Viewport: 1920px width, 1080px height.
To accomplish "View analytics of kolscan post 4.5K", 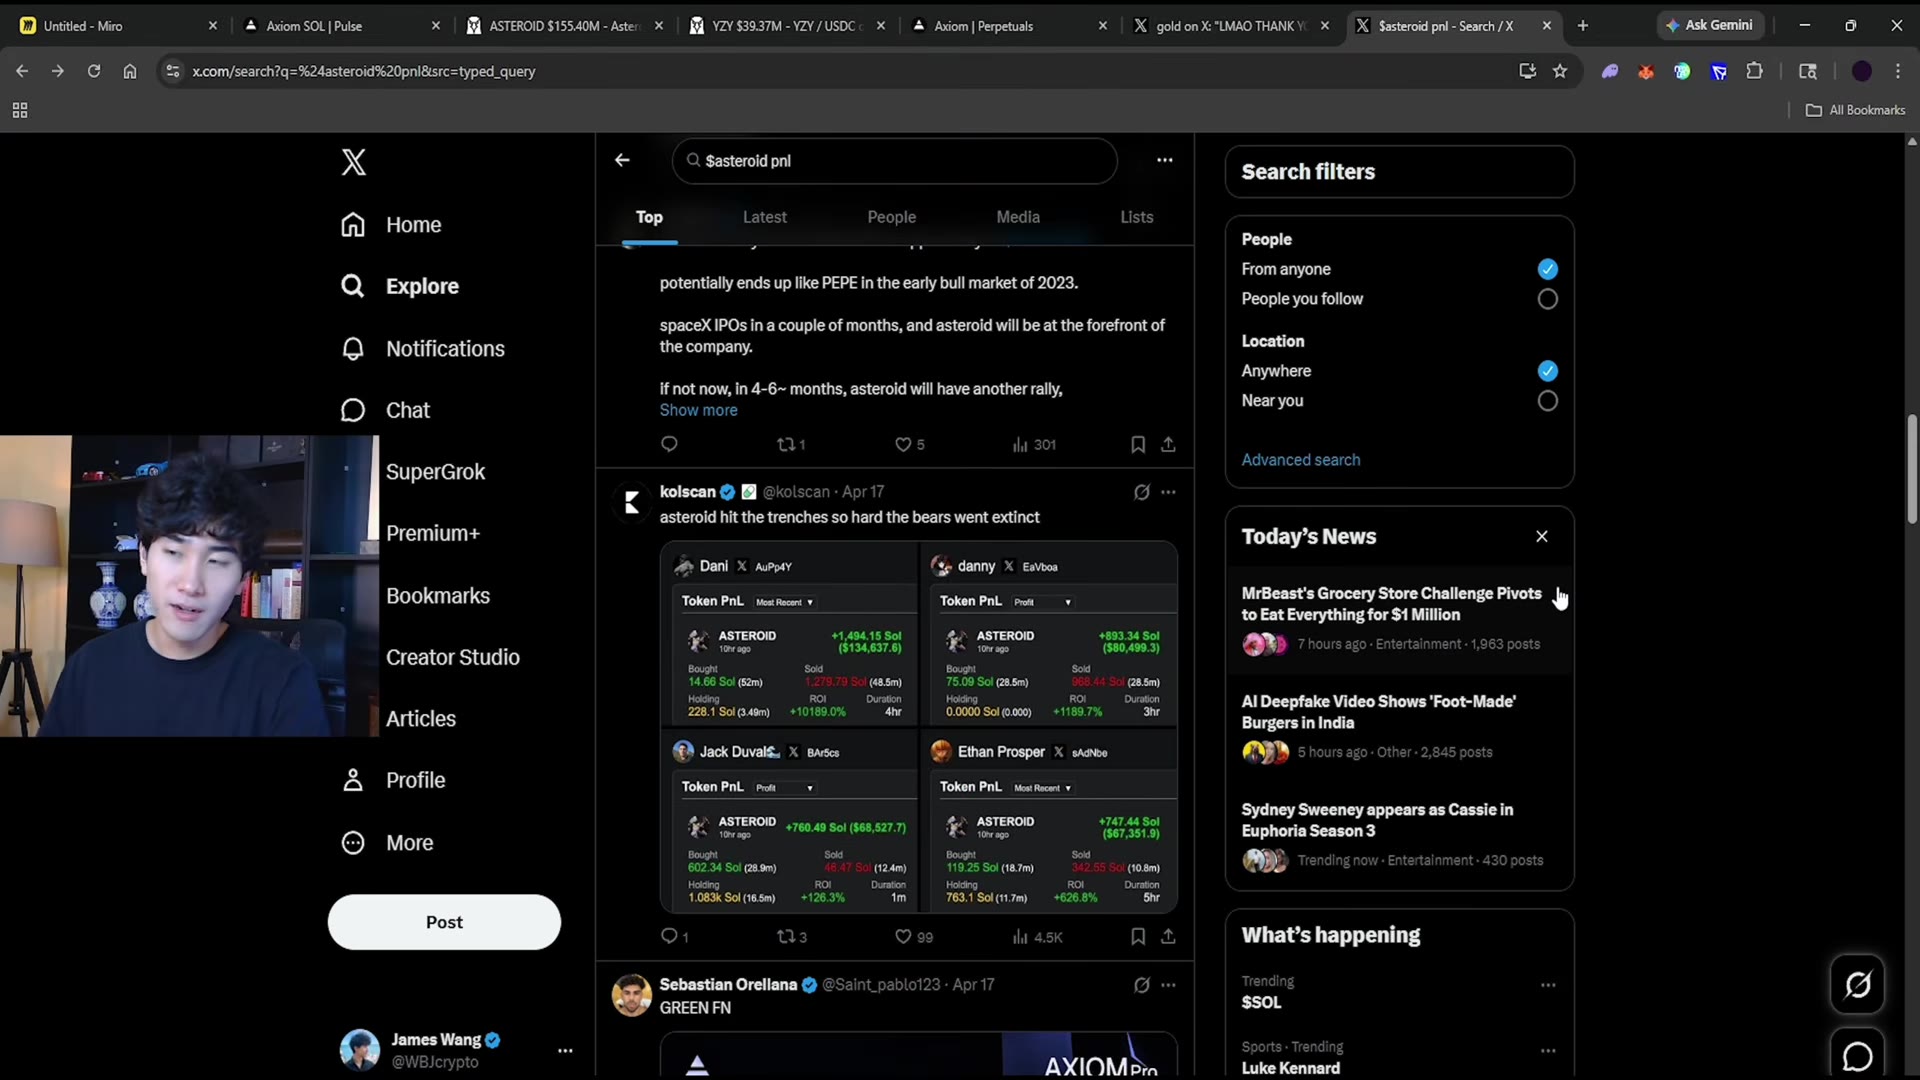I will [1037, 937].
